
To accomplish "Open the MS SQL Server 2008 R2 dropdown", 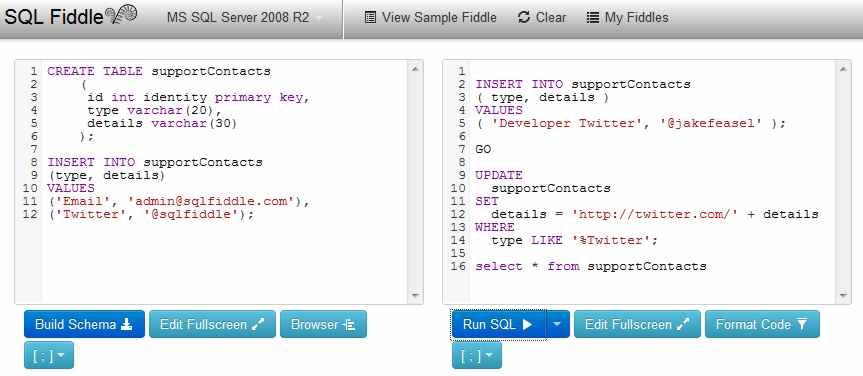I will (244, 18).
